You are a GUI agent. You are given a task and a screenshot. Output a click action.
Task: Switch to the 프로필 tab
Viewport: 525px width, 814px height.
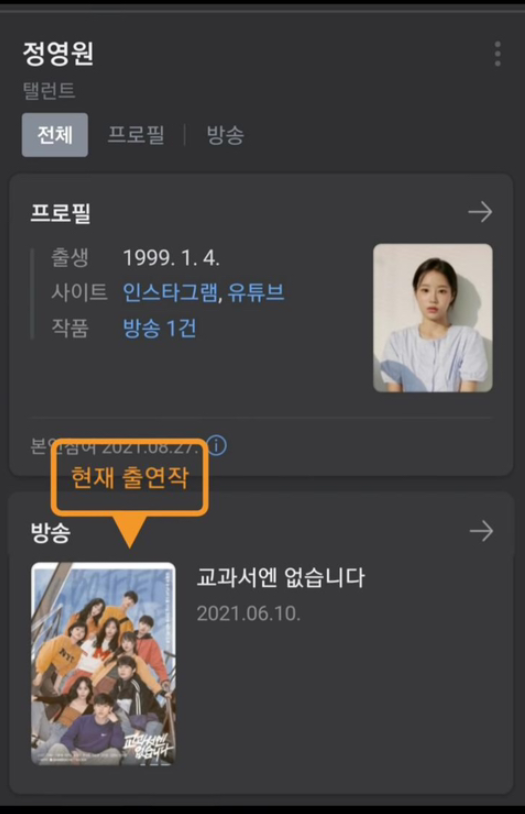[x=136, y=135]
